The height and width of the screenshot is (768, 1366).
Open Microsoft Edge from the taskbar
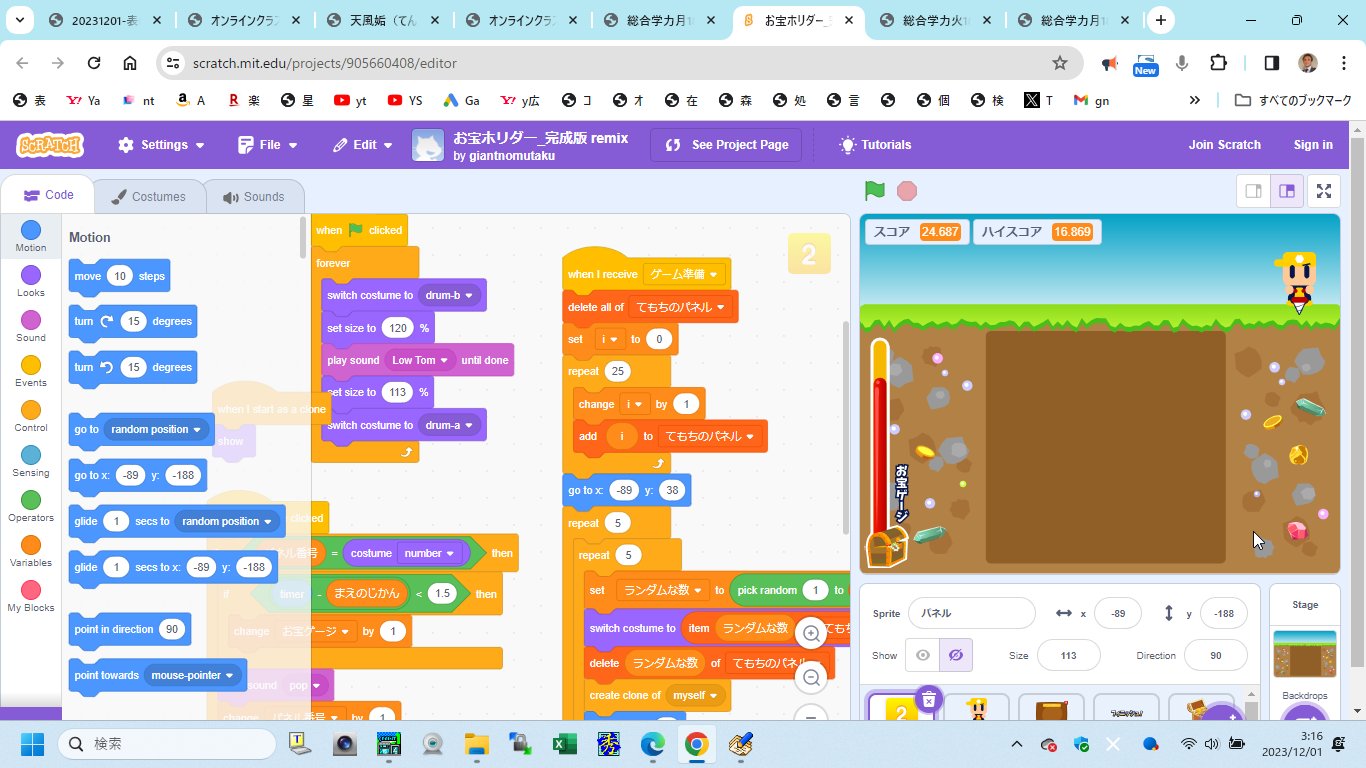(652, 744)
